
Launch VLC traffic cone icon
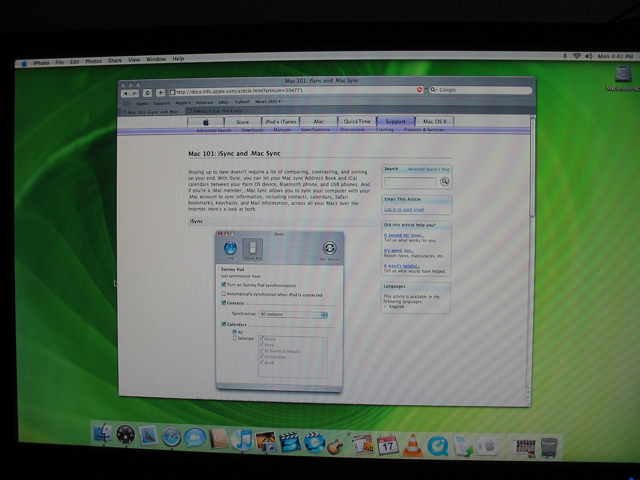[x=413, y=445]
